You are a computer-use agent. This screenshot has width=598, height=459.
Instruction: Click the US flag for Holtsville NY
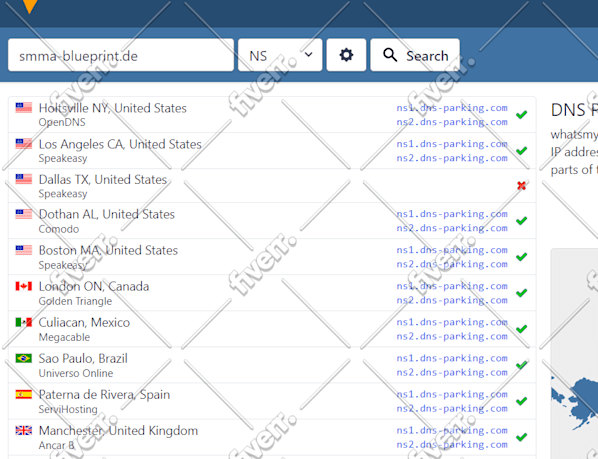tap(24, 108)
